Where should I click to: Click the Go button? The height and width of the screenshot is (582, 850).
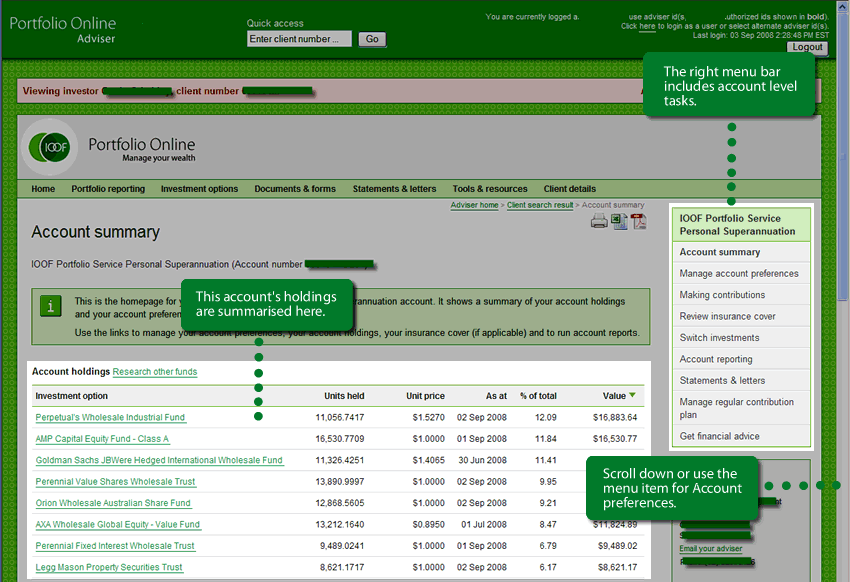(372, 39)
